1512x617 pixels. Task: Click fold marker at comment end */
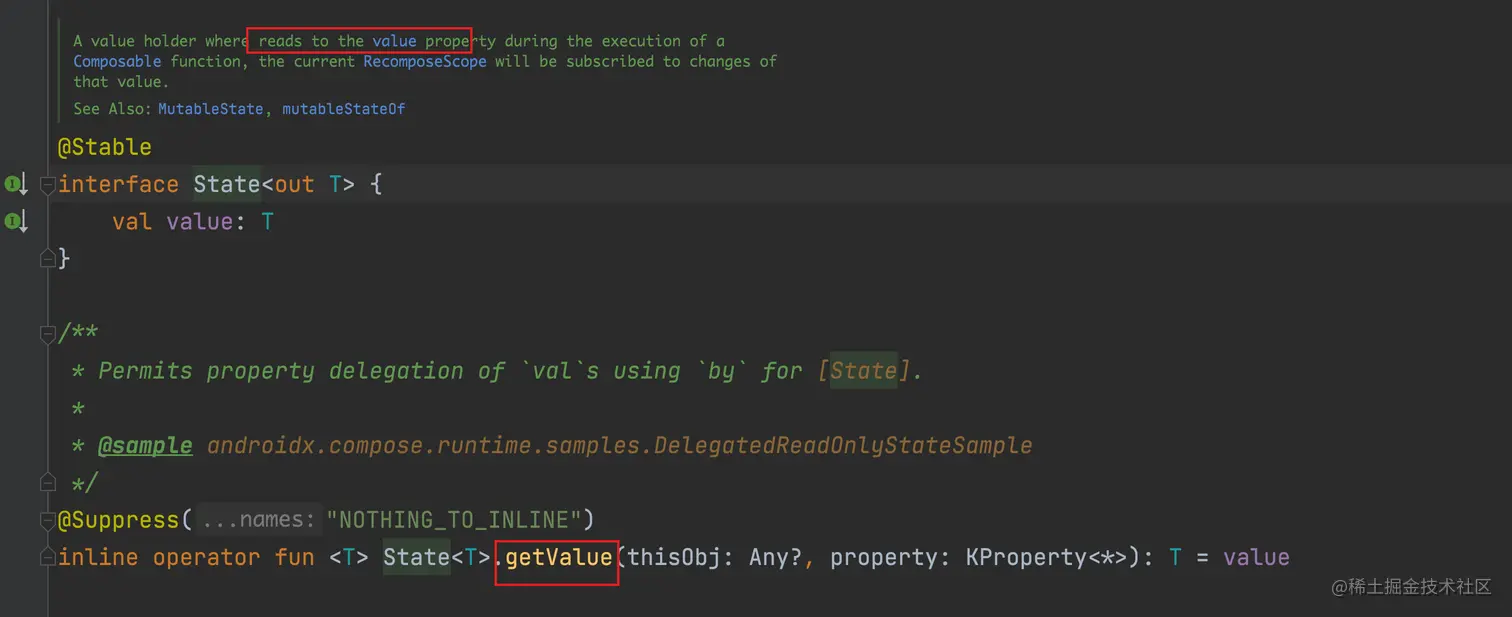[46, 482]
